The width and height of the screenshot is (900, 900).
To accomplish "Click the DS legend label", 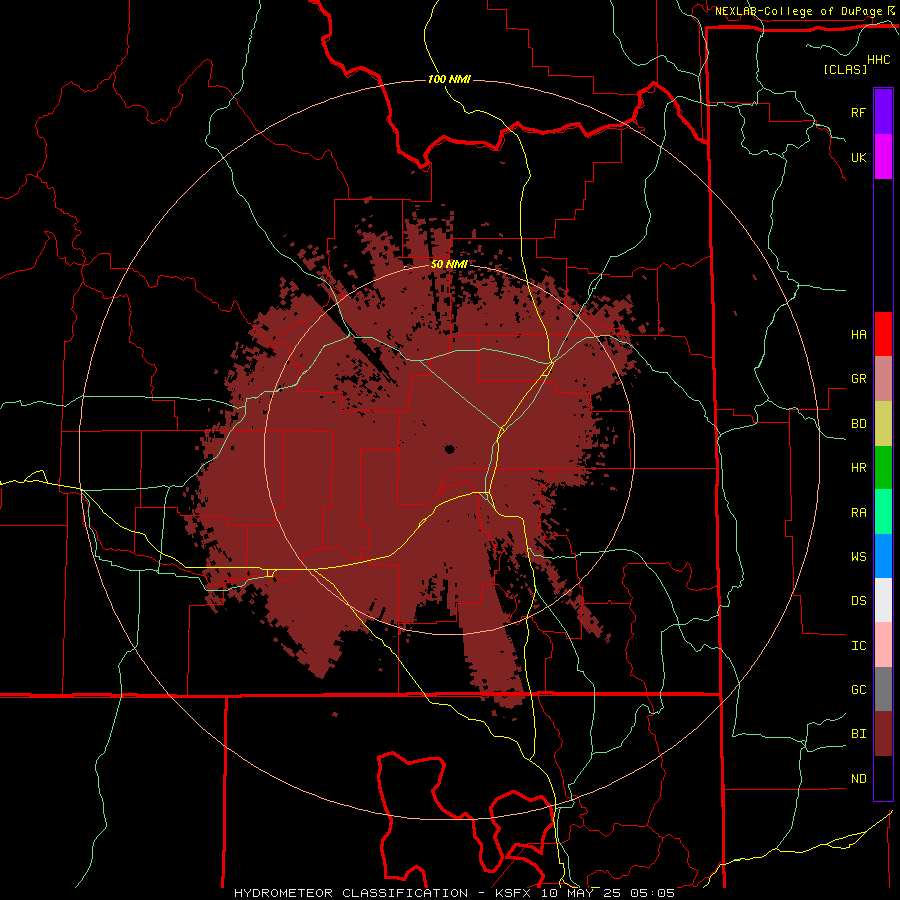I will pos(858,601).
